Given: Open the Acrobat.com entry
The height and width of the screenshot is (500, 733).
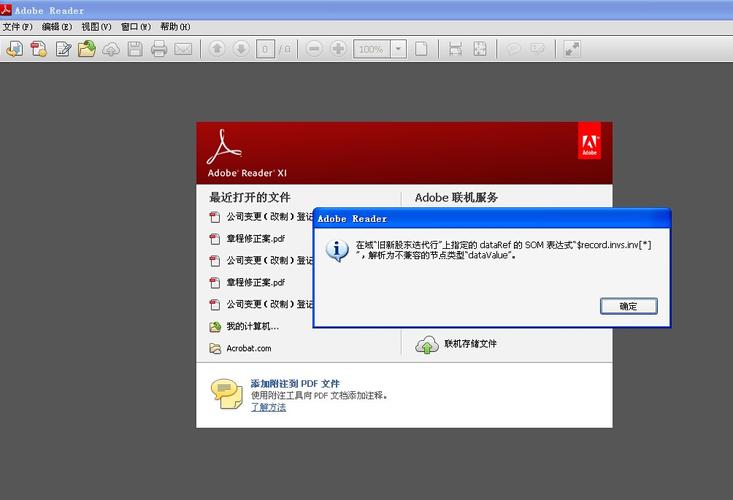Looking at the screenshot, I should coord(249,349).
